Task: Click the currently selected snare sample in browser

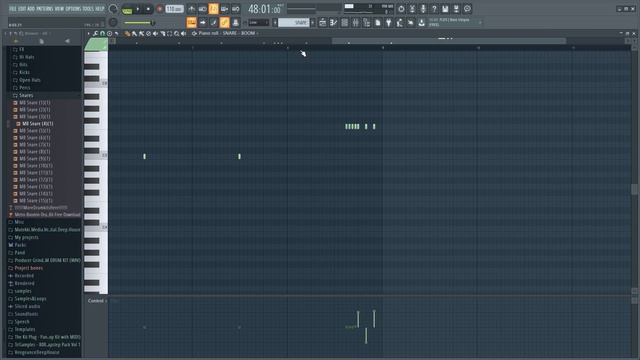Action: tap(38, 124)
